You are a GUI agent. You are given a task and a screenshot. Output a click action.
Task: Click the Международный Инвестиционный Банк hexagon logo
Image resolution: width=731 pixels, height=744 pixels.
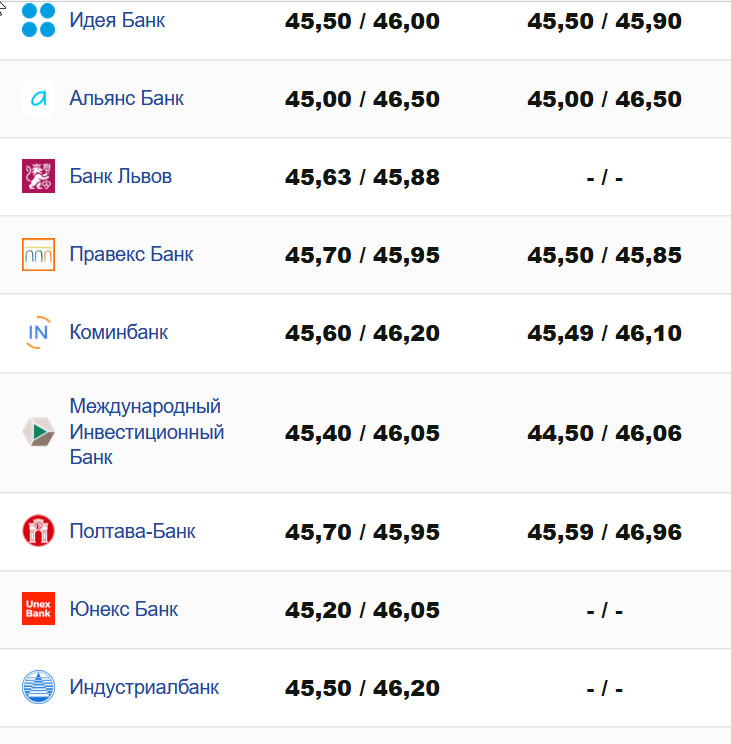(38, 432)
